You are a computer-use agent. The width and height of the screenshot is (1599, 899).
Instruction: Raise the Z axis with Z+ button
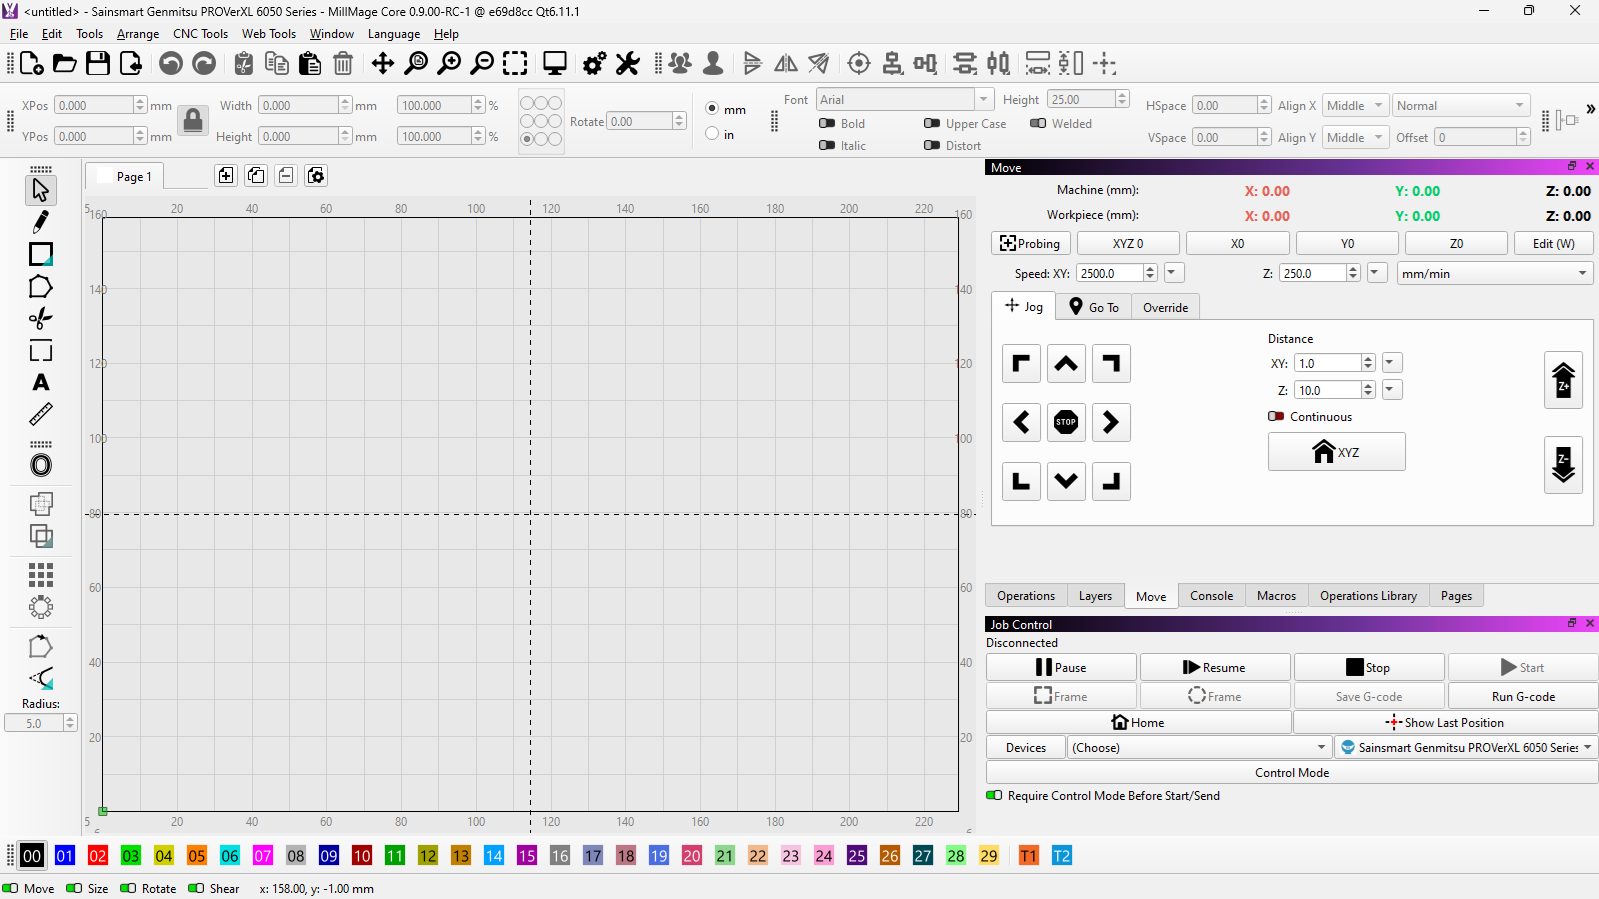1563,381
